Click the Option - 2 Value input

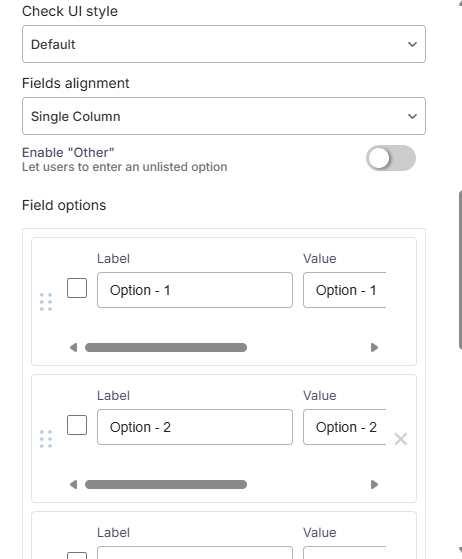point(345,427)
